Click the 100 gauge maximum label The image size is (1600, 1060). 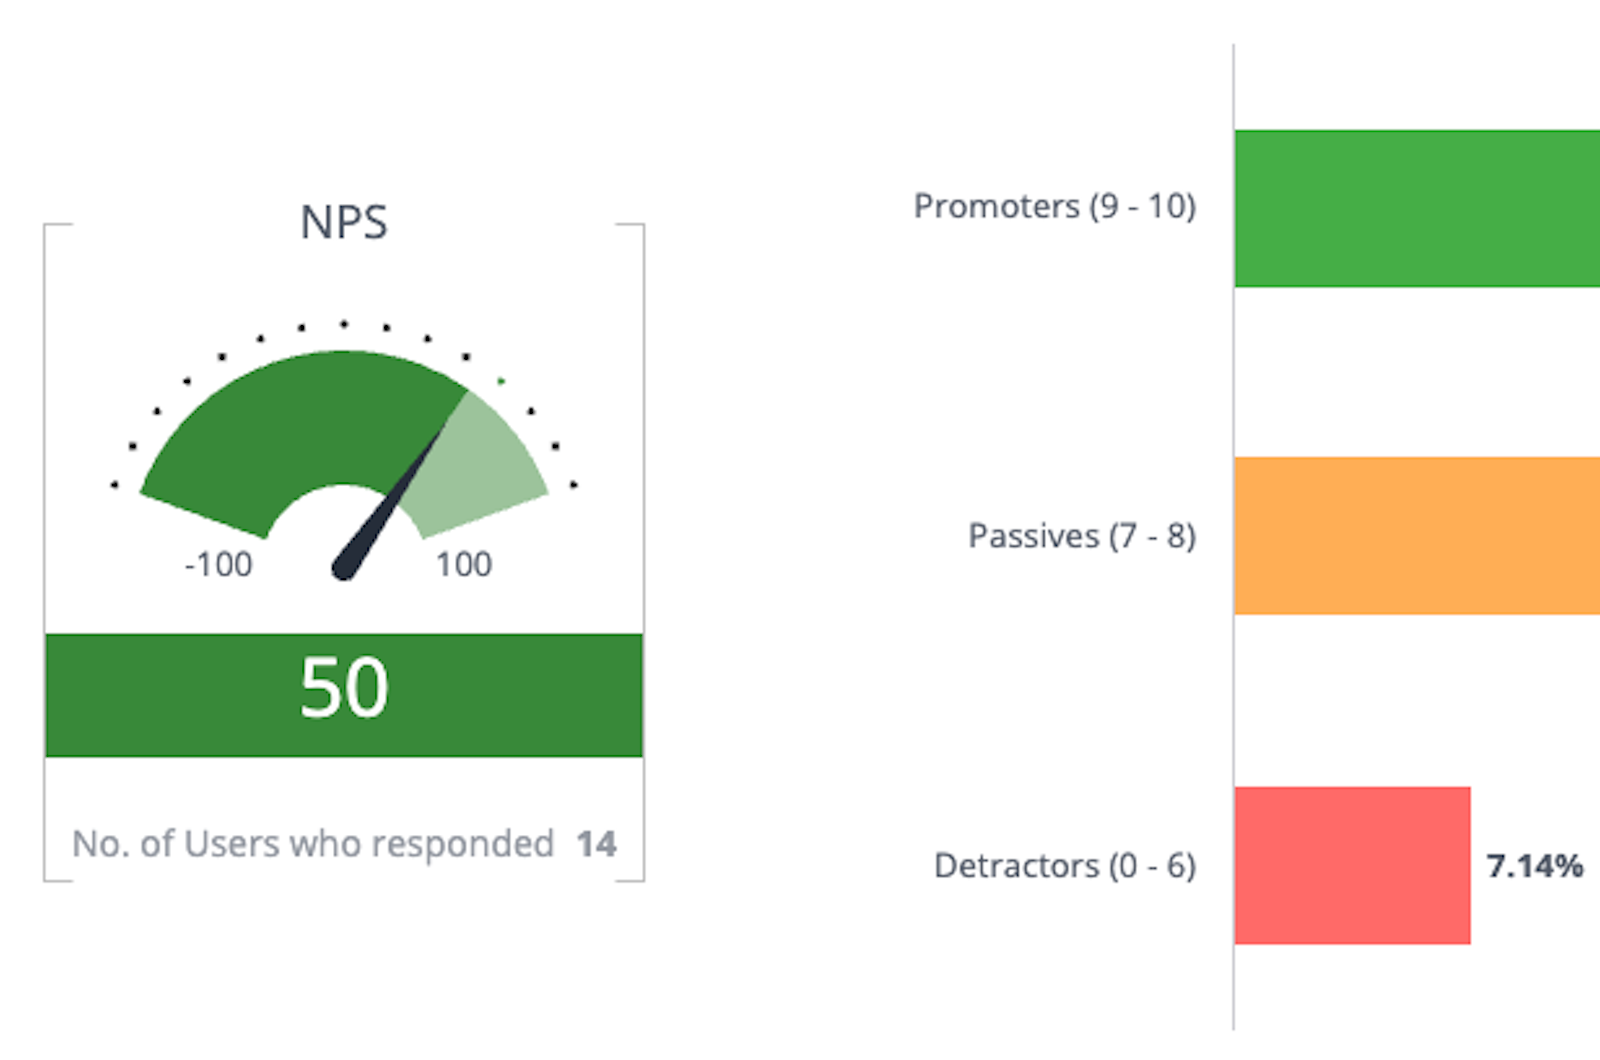[x=464, y=564]
